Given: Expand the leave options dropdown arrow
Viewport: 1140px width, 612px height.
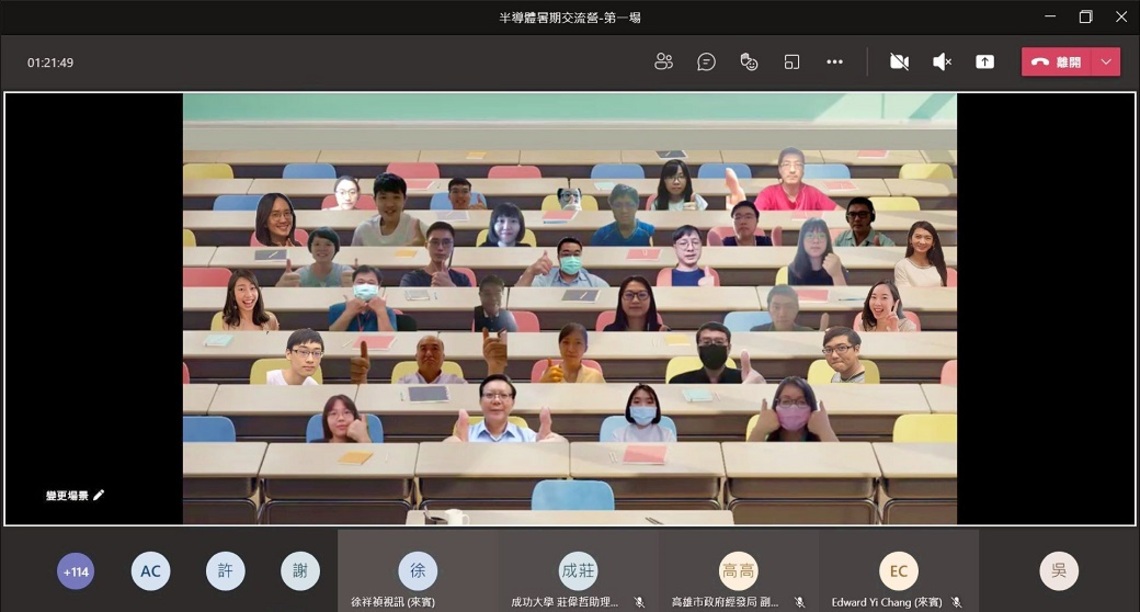Looking at the screenshot, I should point(1107,62).
